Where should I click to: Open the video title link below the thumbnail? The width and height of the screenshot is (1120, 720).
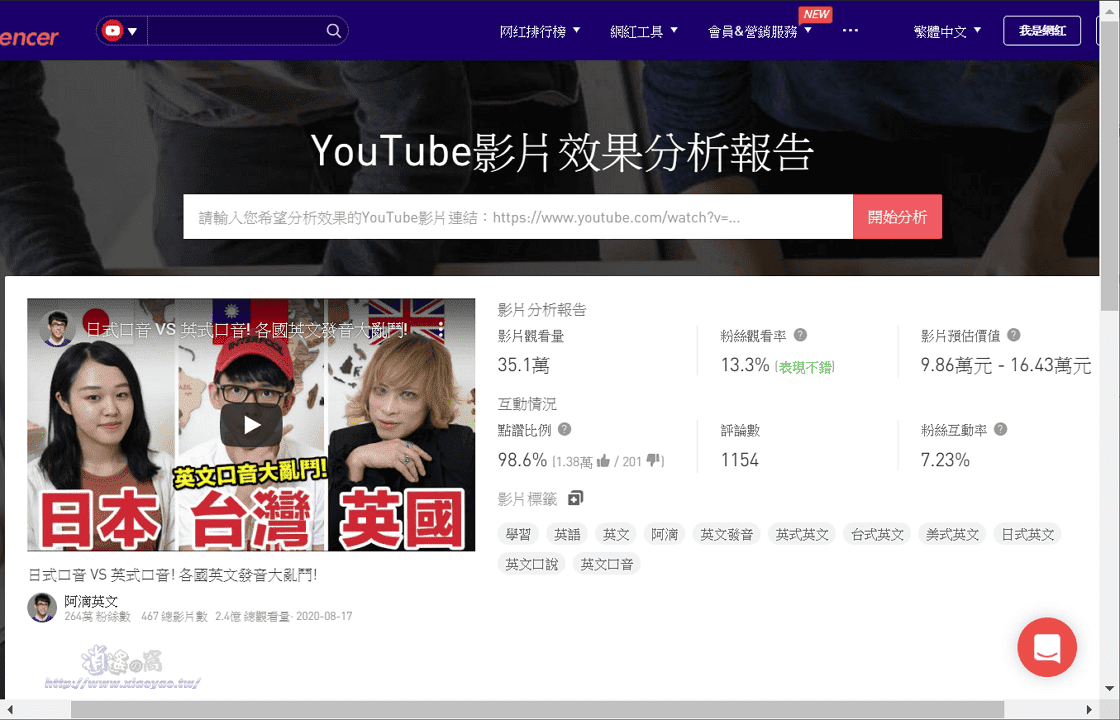click(x=173, y=574)
